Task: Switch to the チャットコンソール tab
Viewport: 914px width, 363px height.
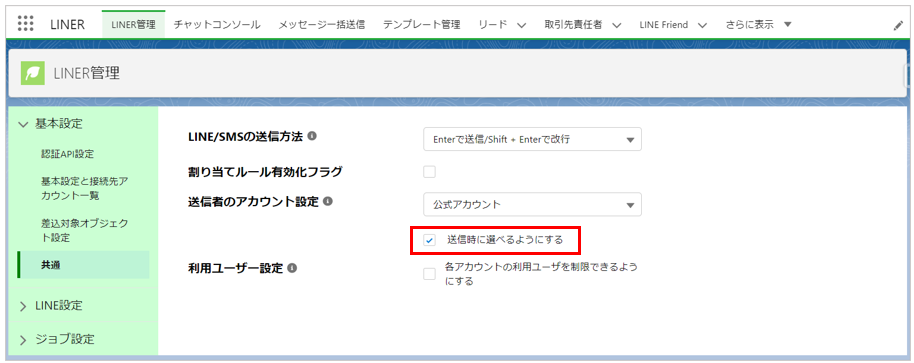Action: (217, 24)
